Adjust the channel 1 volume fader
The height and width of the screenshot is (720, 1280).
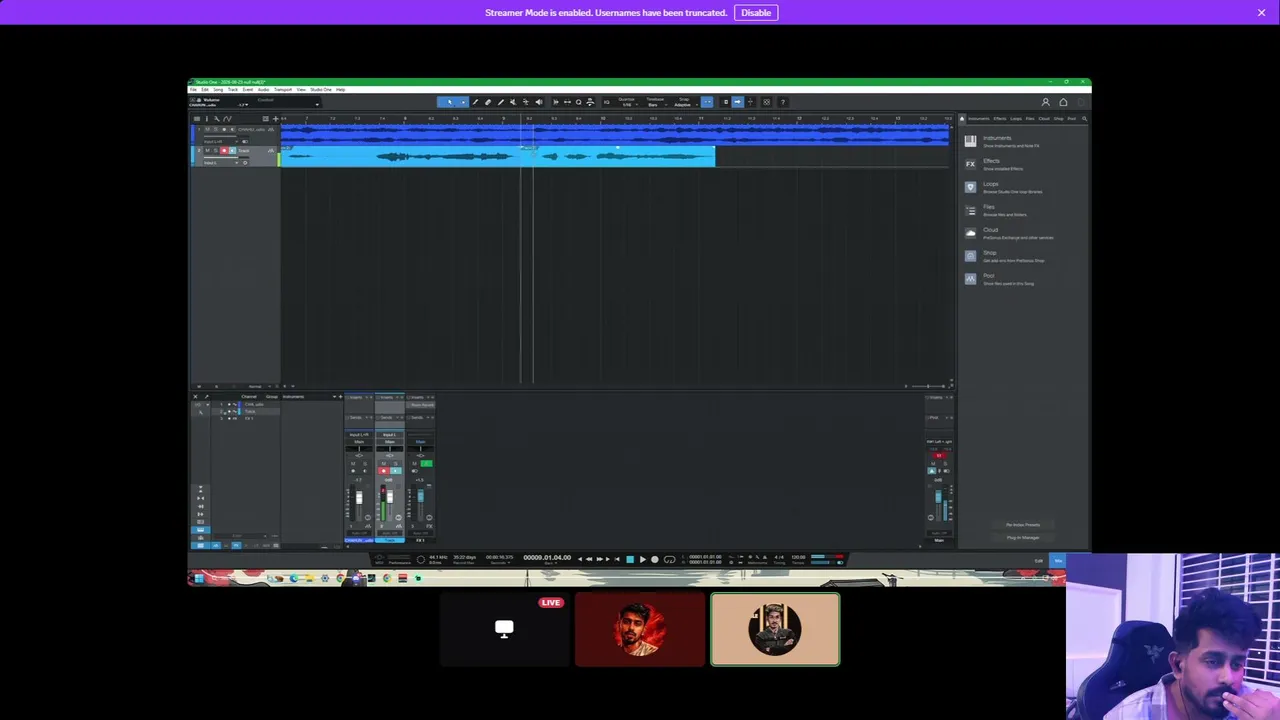(x=359, y=498)
